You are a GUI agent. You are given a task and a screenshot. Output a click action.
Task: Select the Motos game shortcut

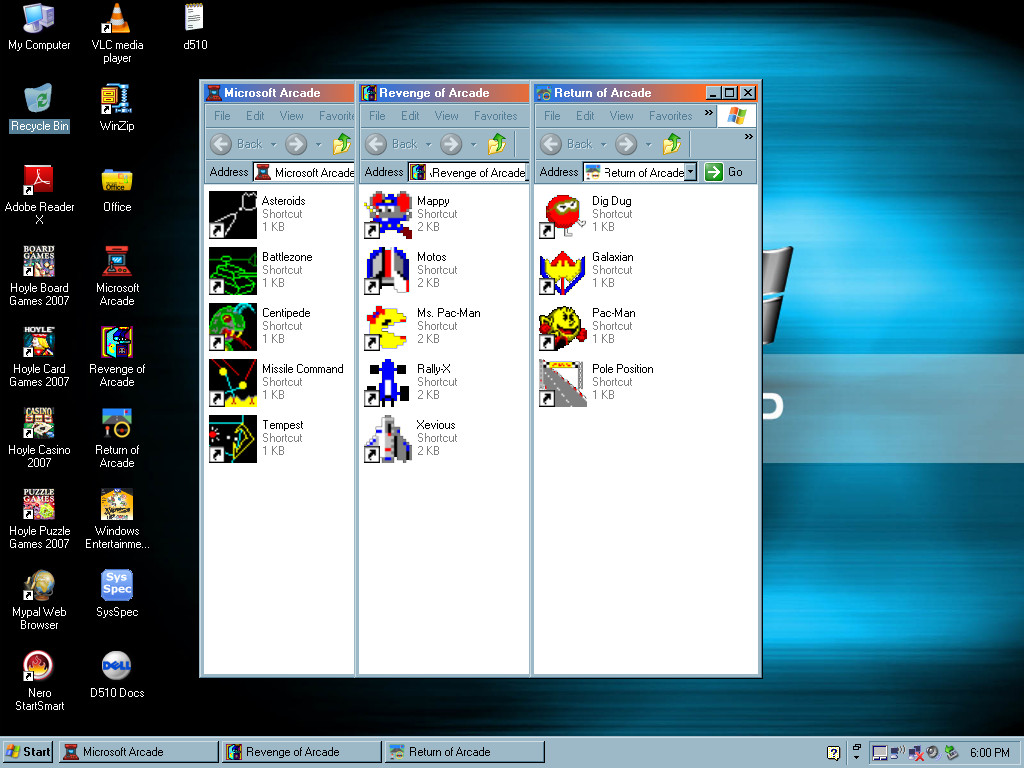coord(388,271)
